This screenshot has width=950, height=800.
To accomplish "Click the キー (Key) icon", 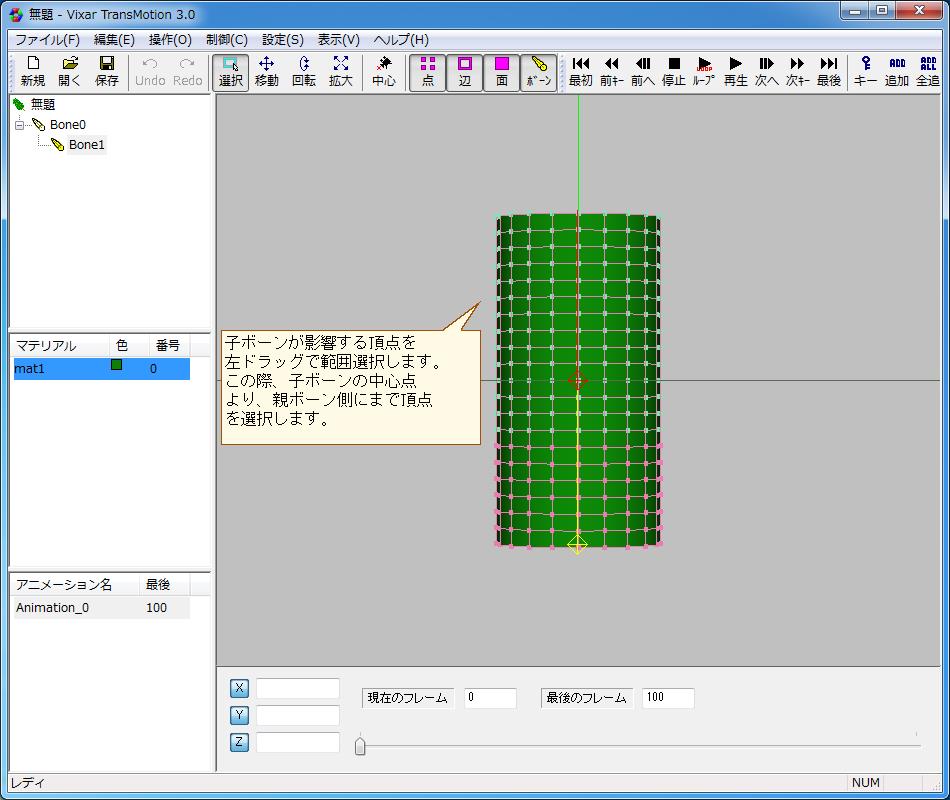I will (866, 71).
